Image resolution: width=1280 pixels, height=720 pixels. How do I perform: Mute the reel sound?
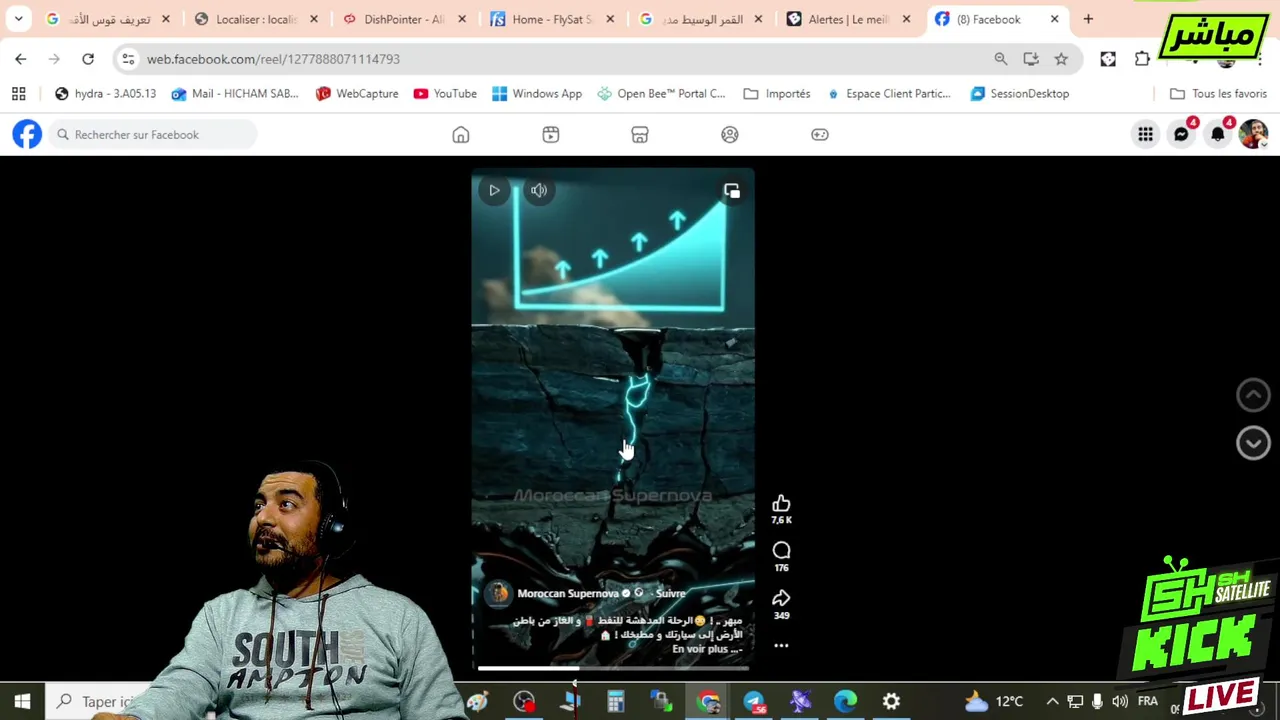(539, 190)
